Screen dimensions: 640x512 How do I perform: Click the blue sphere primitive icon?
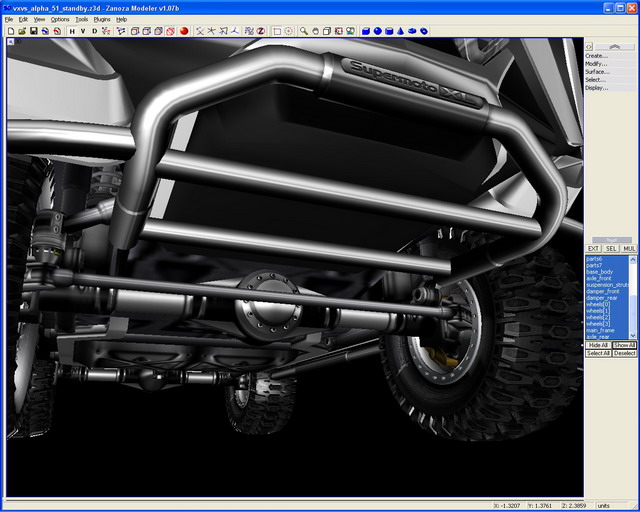click(377, 31)
